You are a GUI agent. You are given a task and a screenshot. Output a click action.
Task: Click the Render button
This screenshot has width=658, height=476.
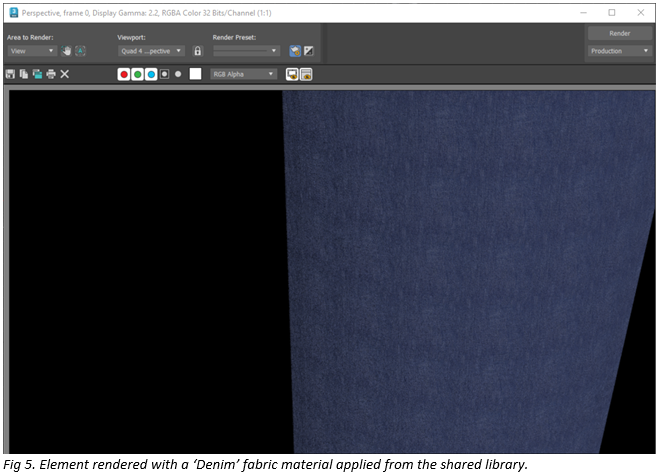click(x=619, y=33)
